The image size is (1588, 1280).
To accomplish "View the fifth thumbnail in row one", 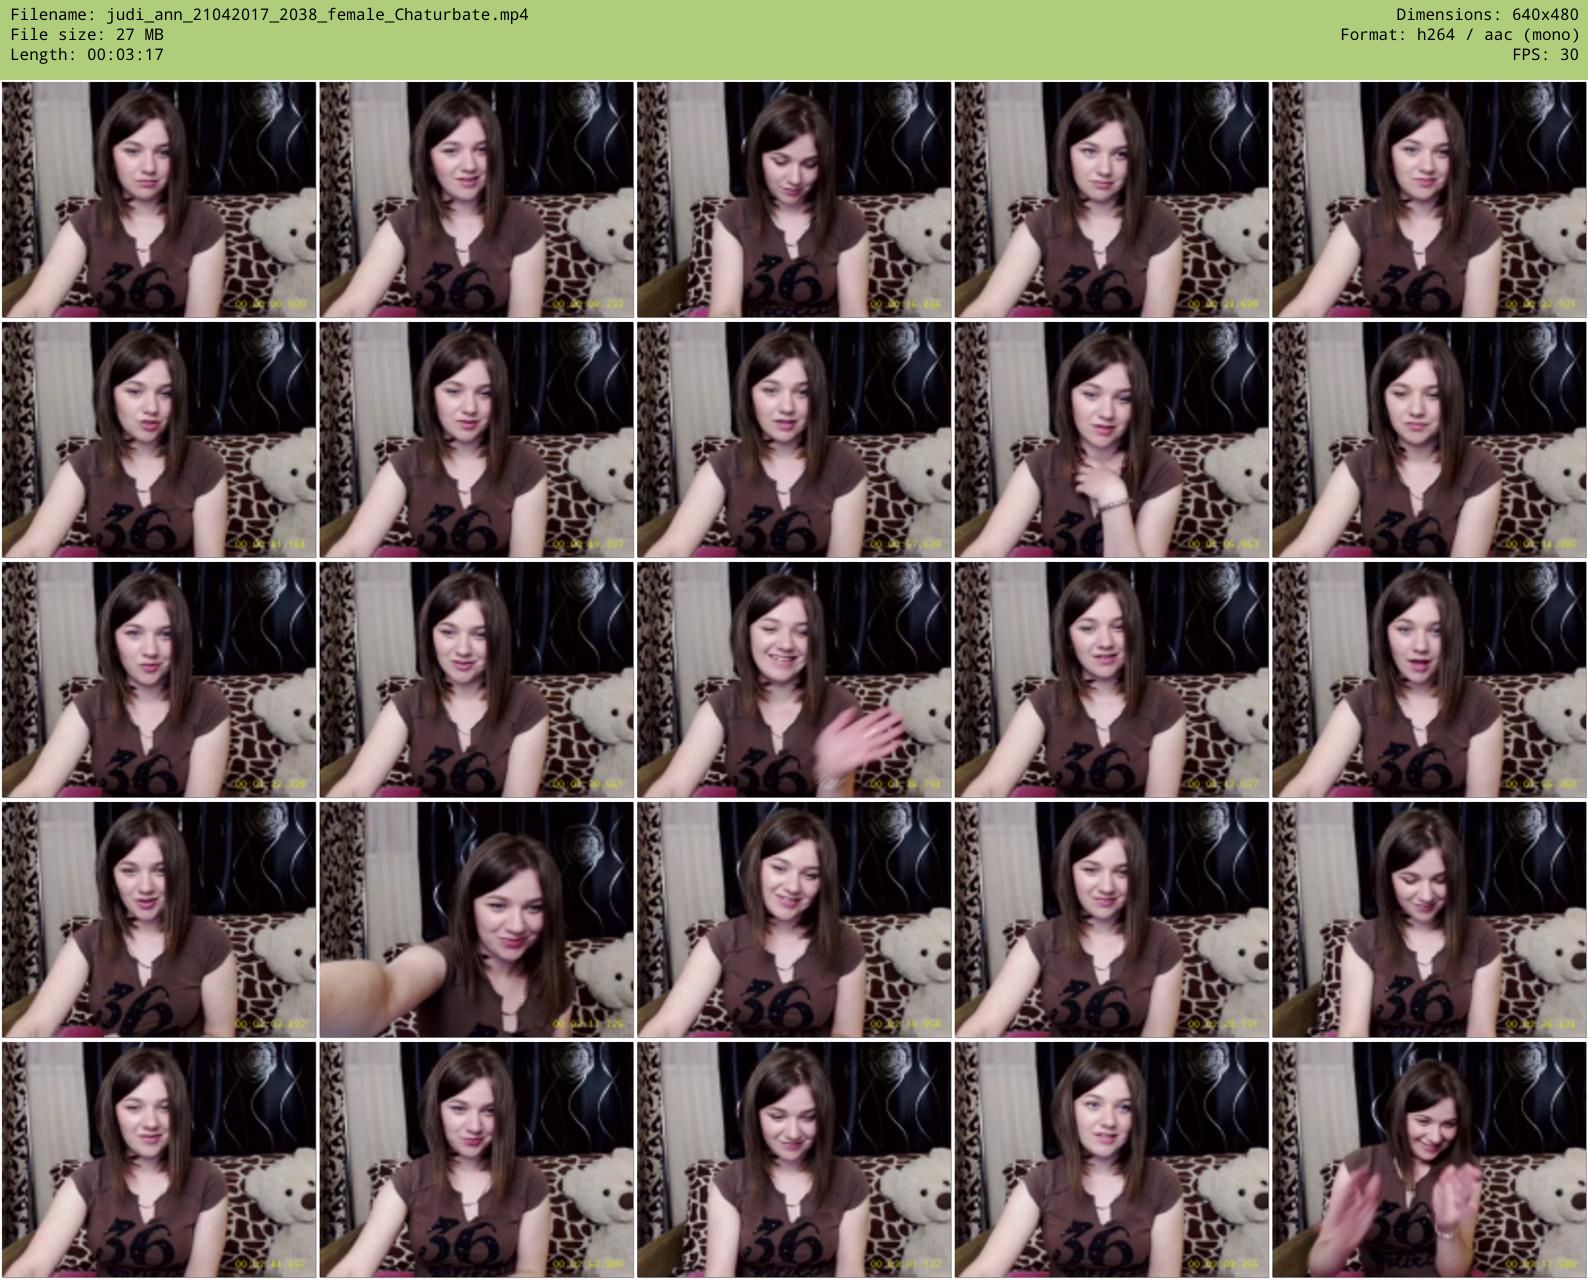I will tap(1429, 200).
